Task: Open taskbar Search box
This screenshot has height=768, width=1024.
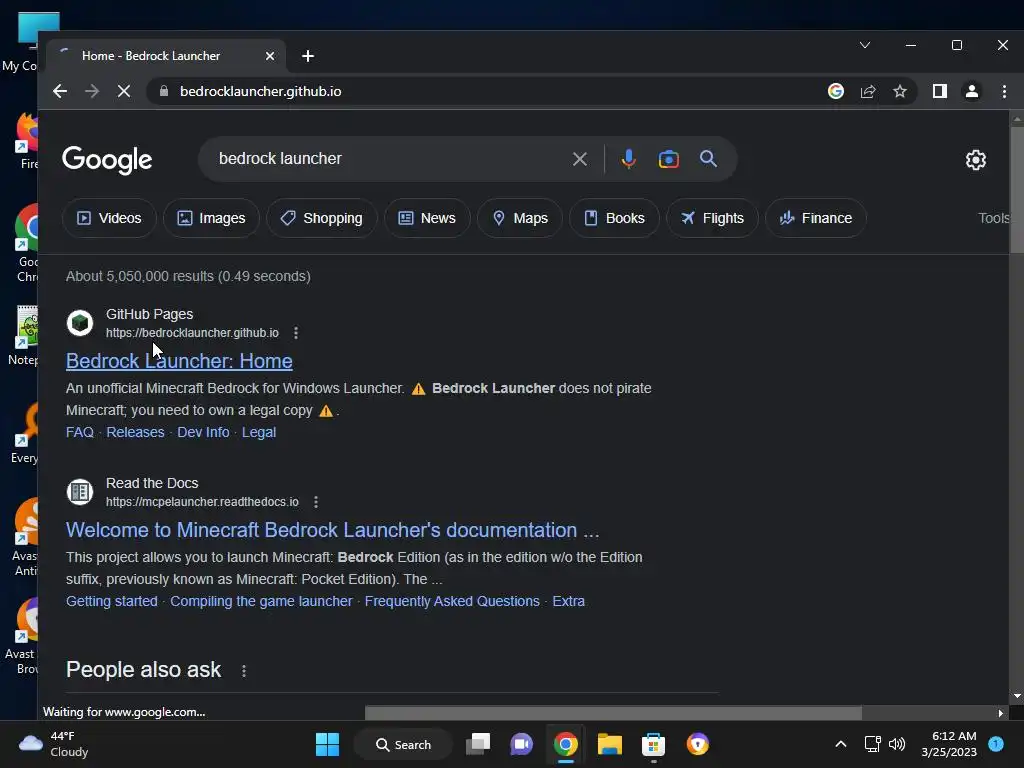Action: click(403, 744)
